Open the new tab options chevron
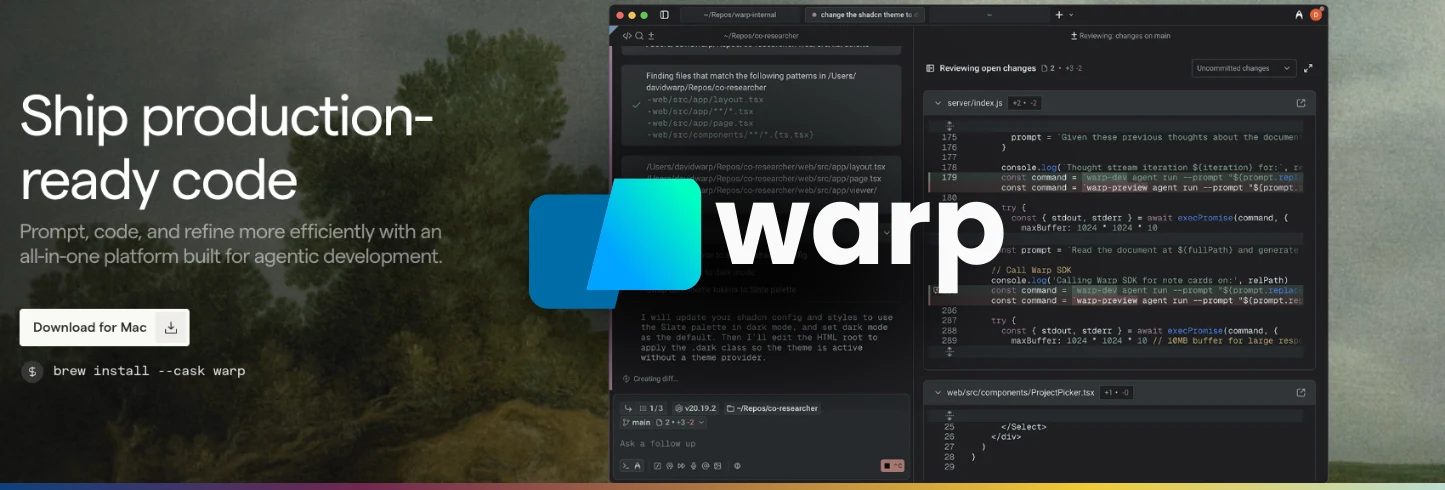Viewport: 1445px width, 490px height. coord(1071,15)
